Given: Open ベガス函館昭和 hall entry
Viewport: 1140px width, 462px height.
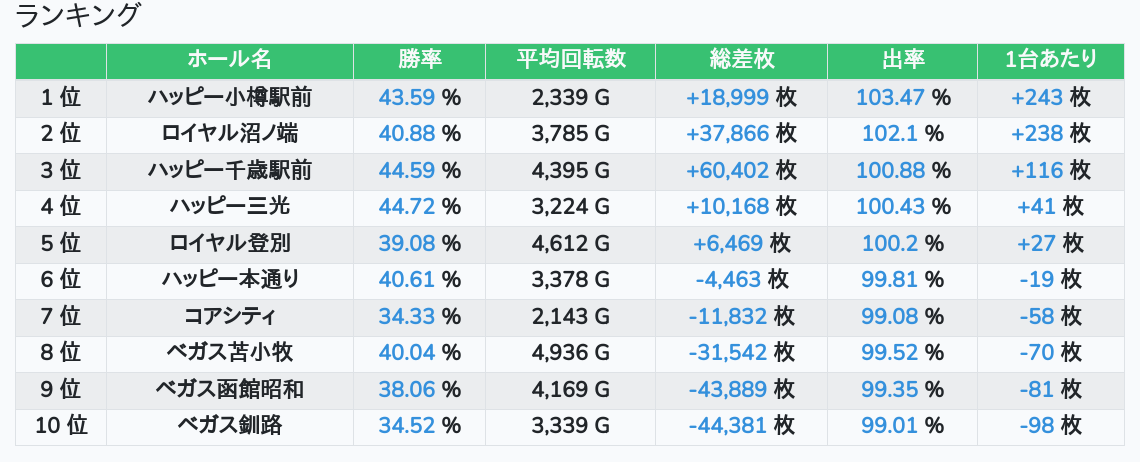Looking at the screenshot, I should [230, 390].
